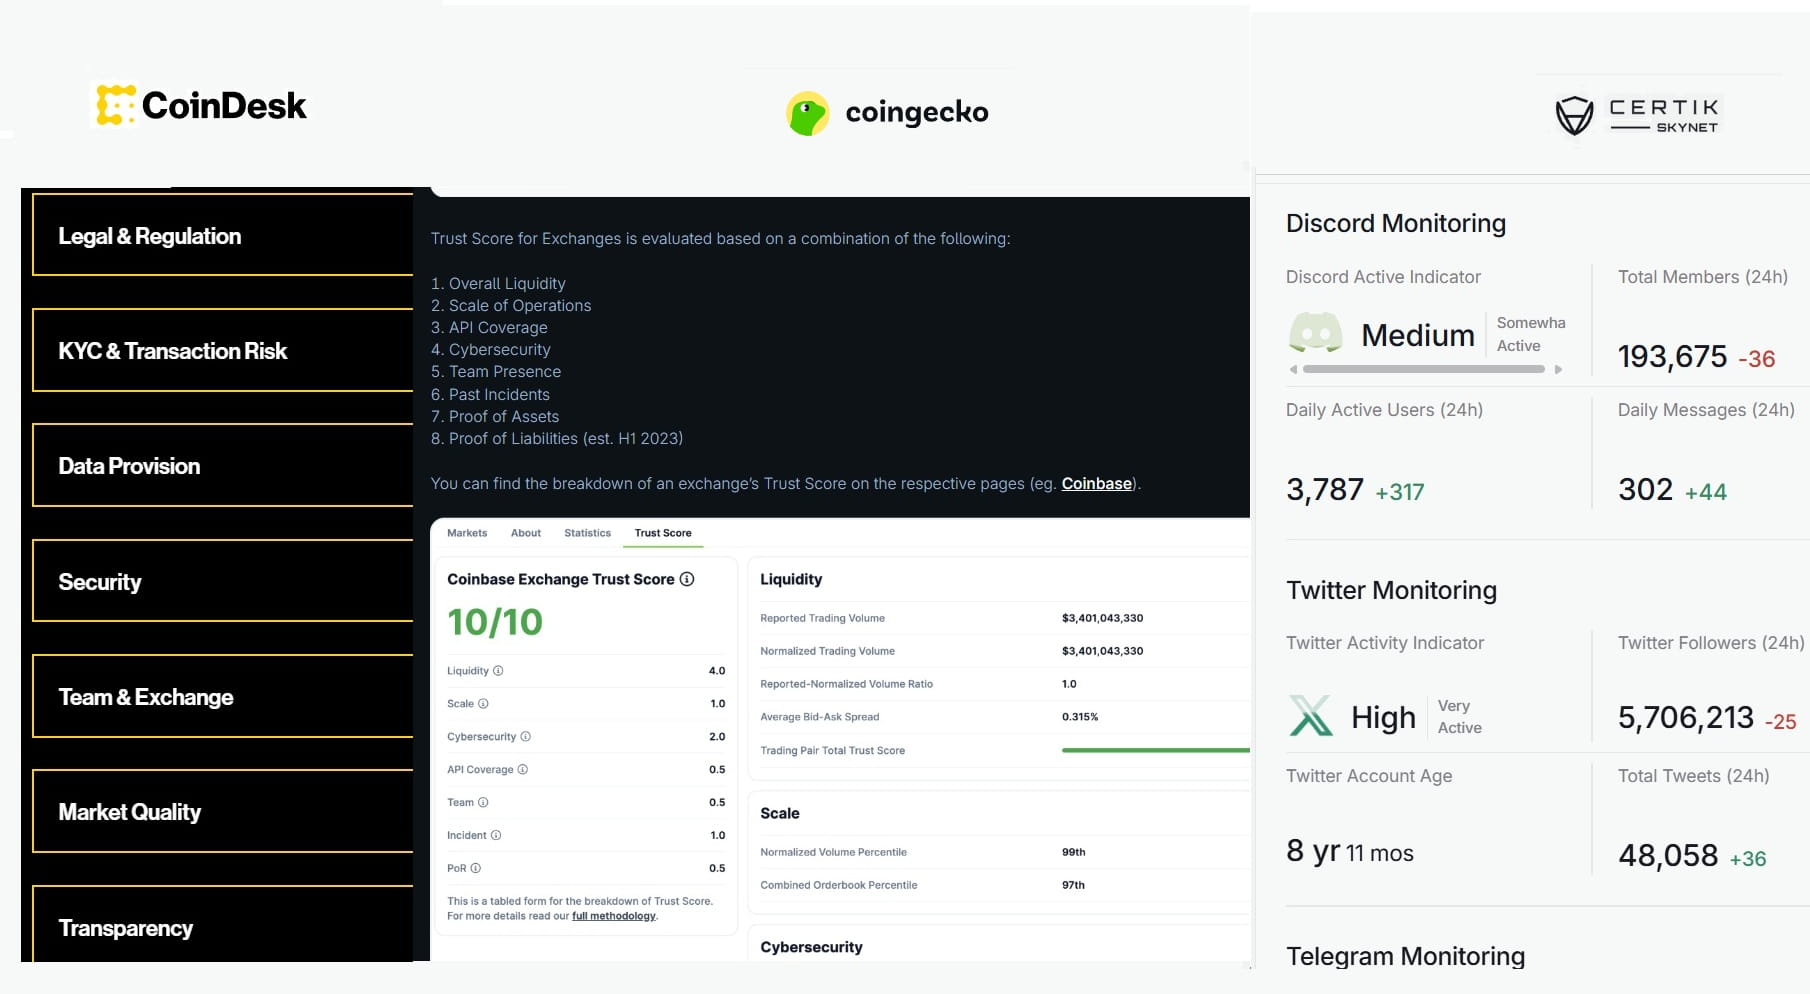Click the CertiK Skynet shield logo
This screenshot has width=1810, height=994.
[1574, 115]
